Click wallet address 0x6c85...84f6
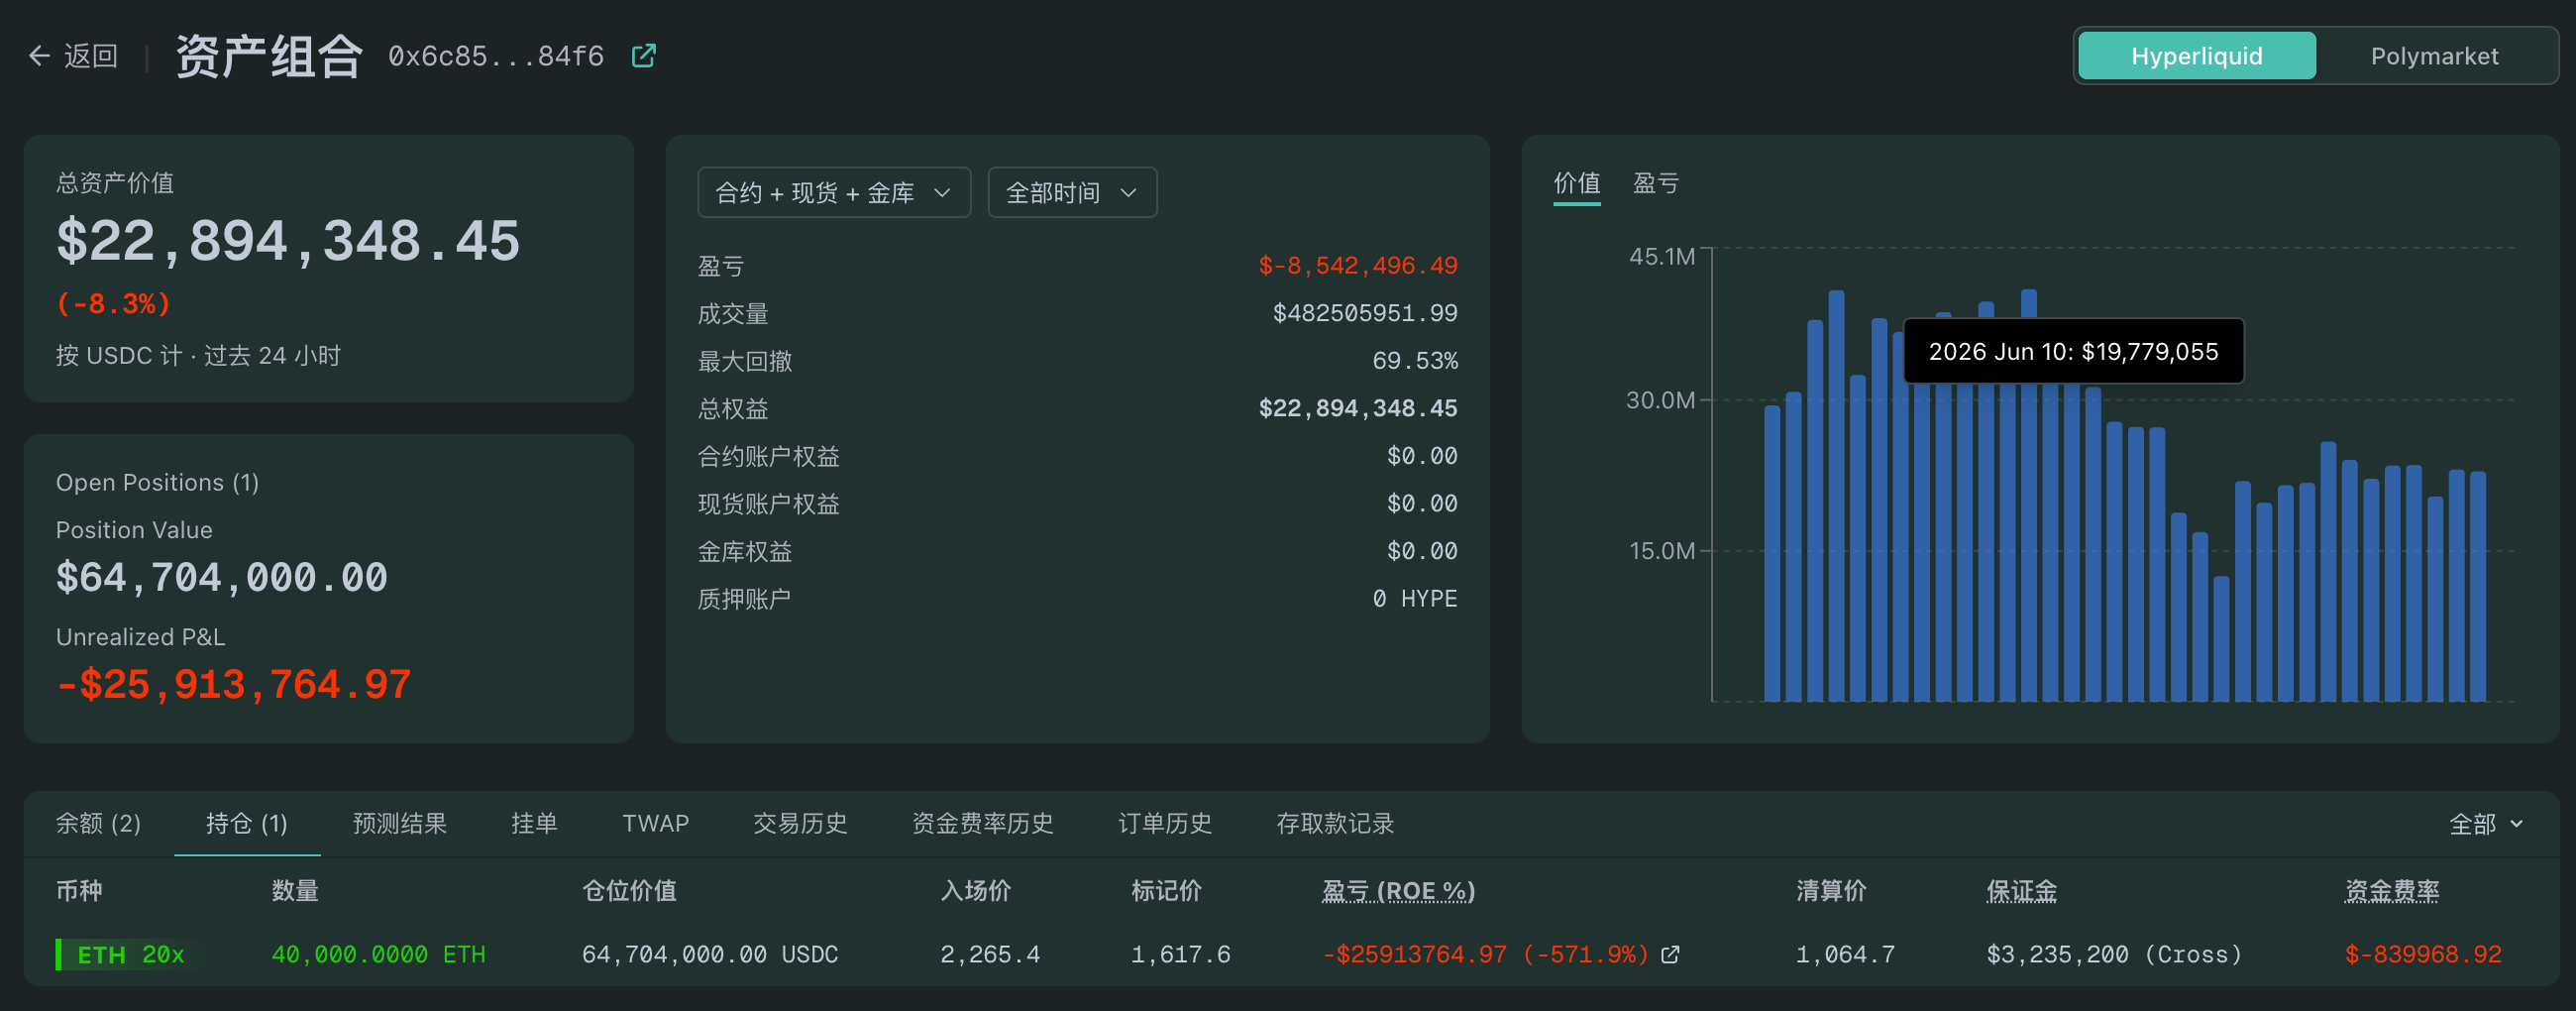Image resolution: width=2576 pixels, height=1011 pixels. (496, 56)
